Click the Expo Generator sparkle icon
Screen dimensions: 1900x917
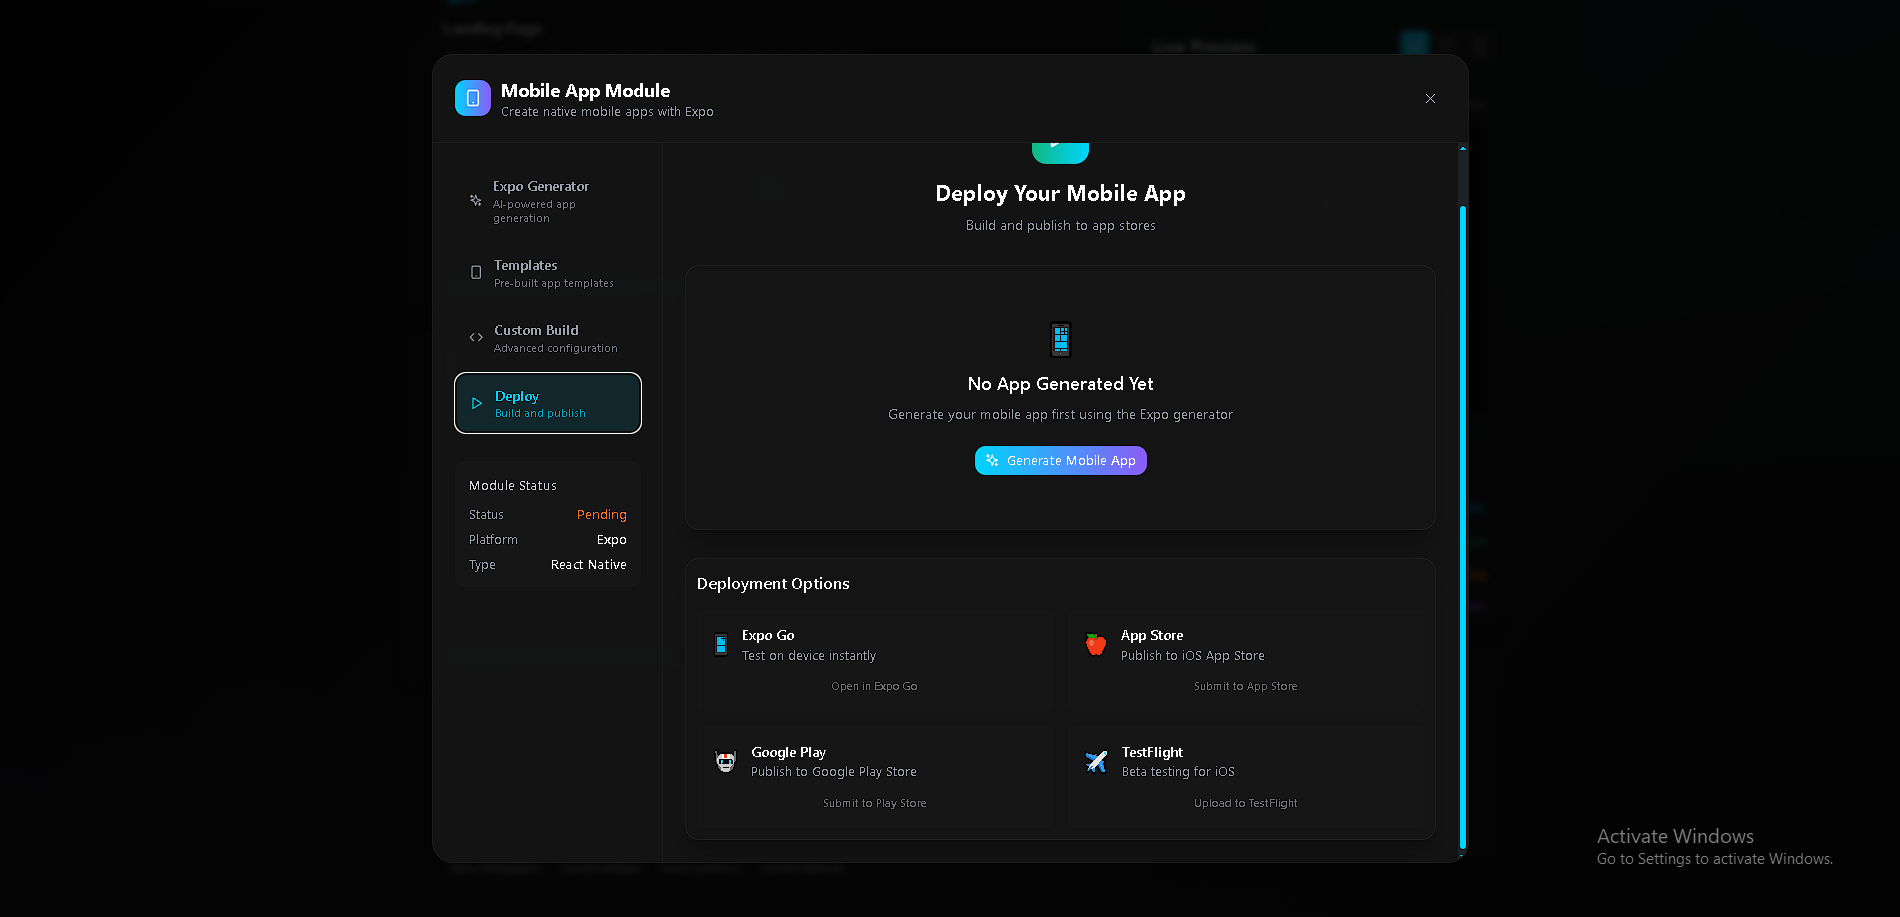pos(476,200)
